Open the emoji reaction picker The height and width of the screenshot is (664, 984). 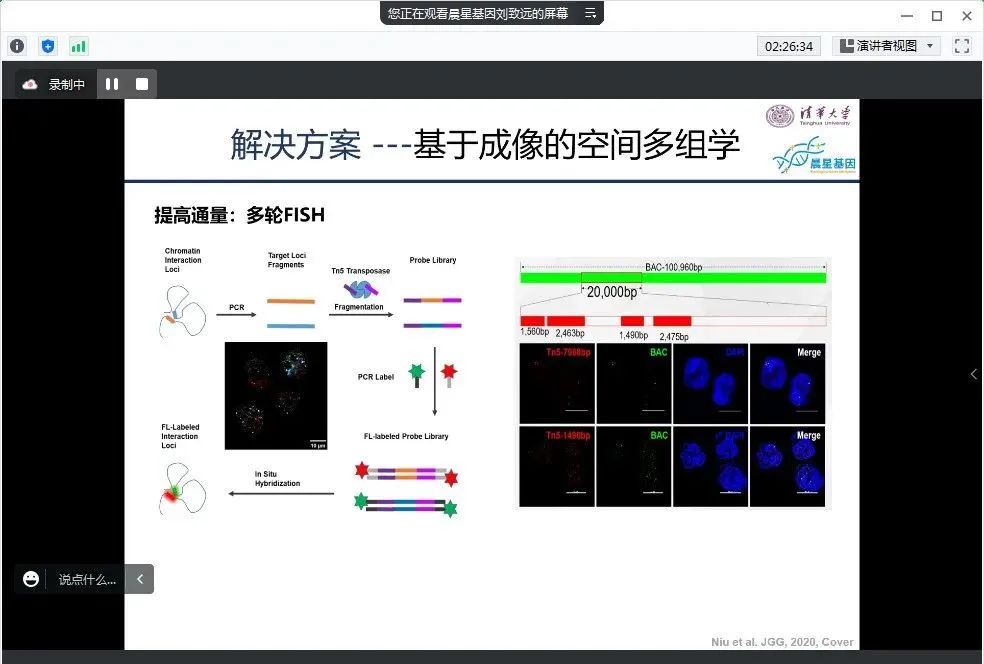(x=31, y=579)
